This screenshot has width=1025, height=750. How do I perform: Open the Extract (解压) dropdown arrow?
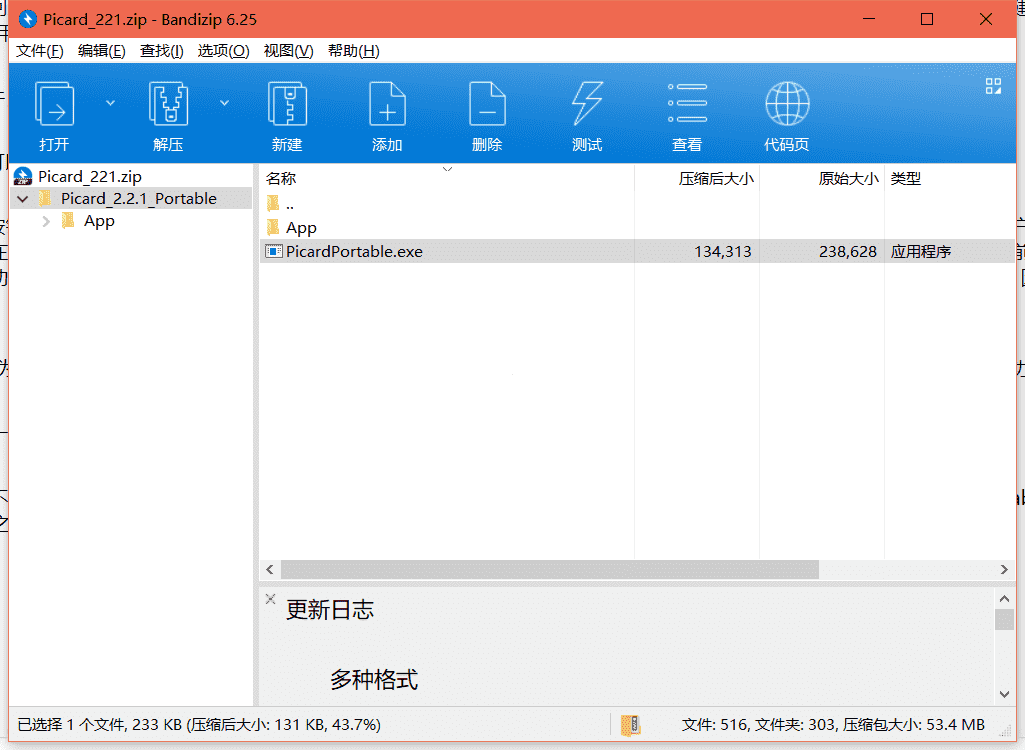[224, 103]
